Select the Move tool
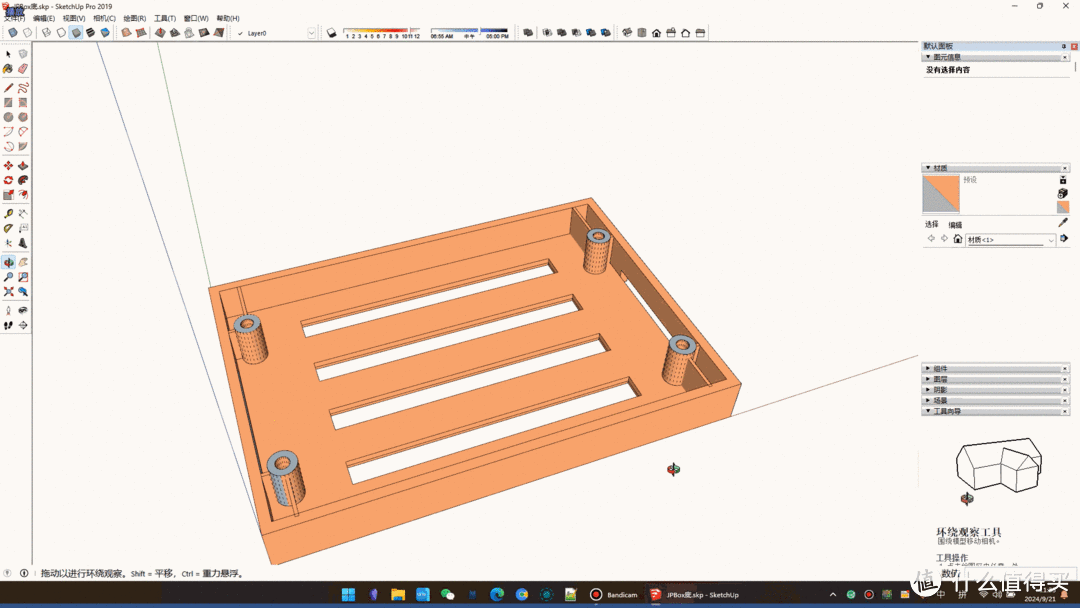1080x608 pixels. [8, 165]
